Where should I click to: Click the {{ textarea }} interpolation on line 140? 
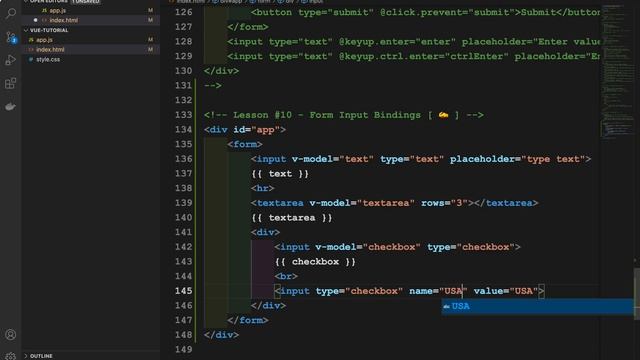(x=292, y=218)
